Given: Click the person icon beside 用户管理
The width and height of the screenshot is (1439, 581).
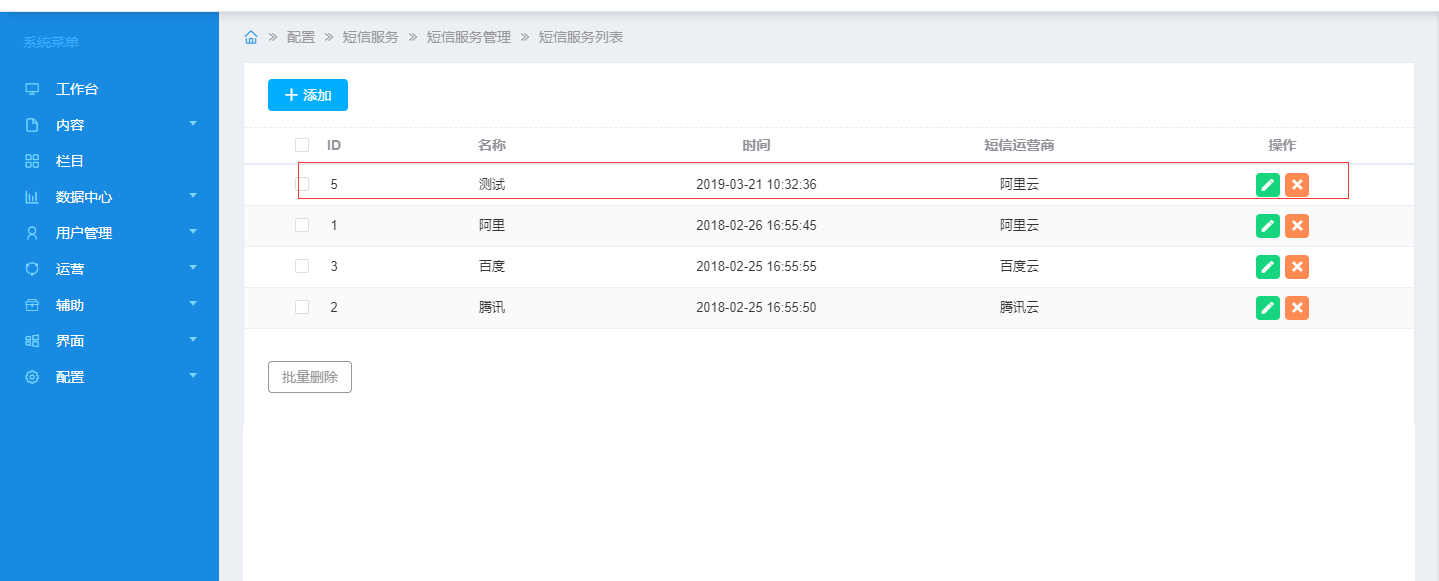Looking at the screenshot, I should click(x=32, y=233).
